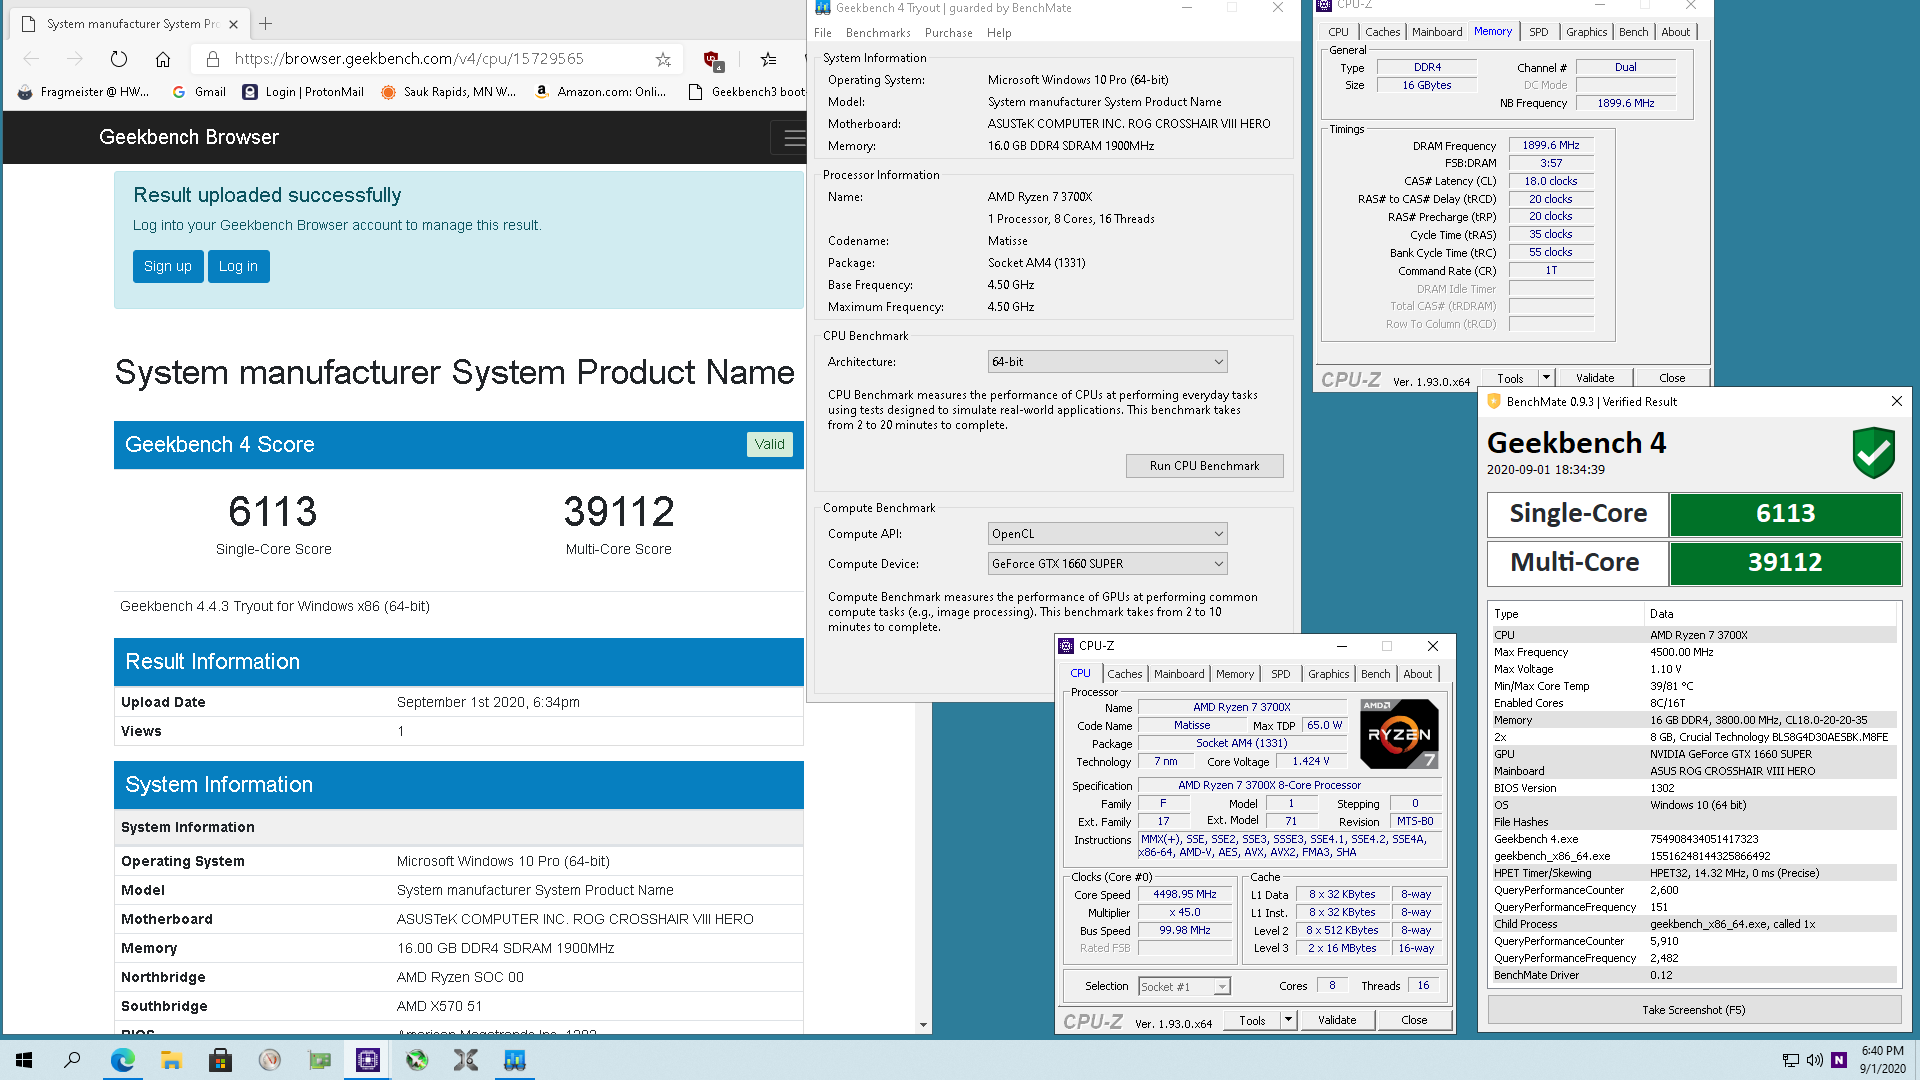Go to browser home page
The width and height of the screenshot is (1920, 1080).
click(163, 59)
